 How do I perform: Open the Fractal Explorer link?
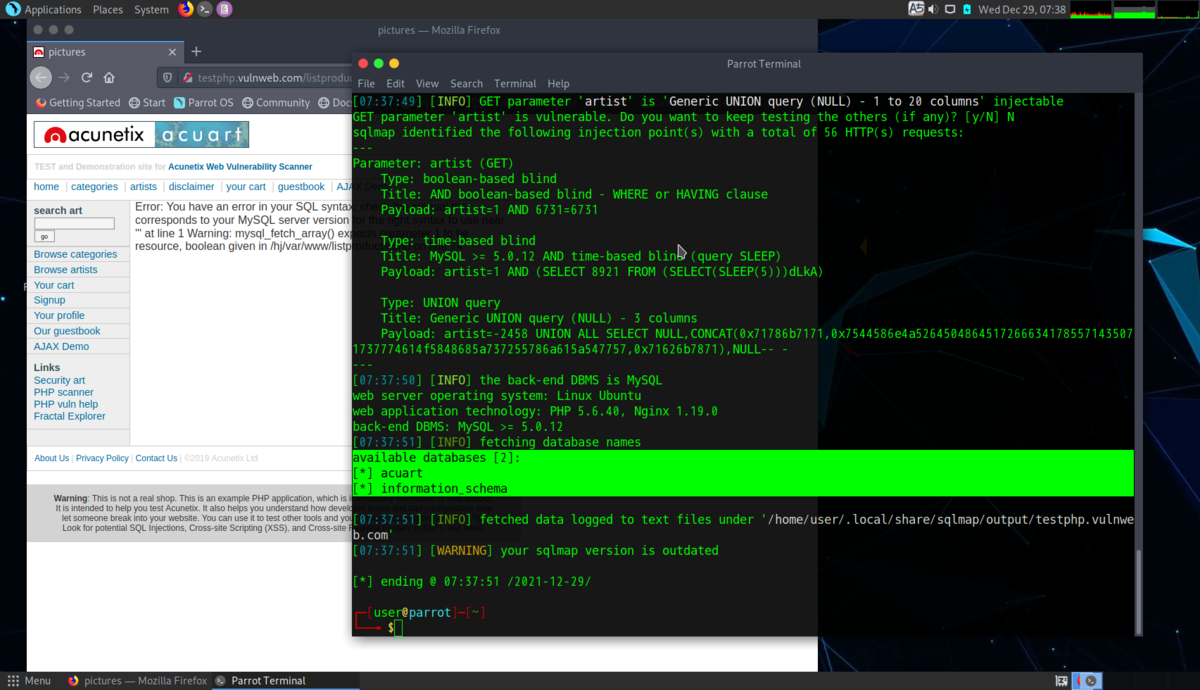(x=69, y=417)
